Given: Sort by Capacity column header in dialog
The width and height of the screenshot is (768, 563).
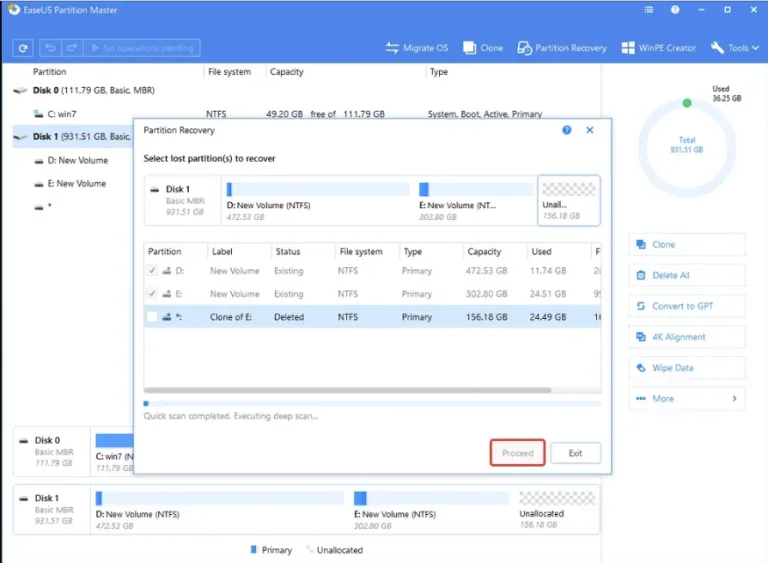Looking at the screenshot, I should pyautogui.click(x=484, y=251).
